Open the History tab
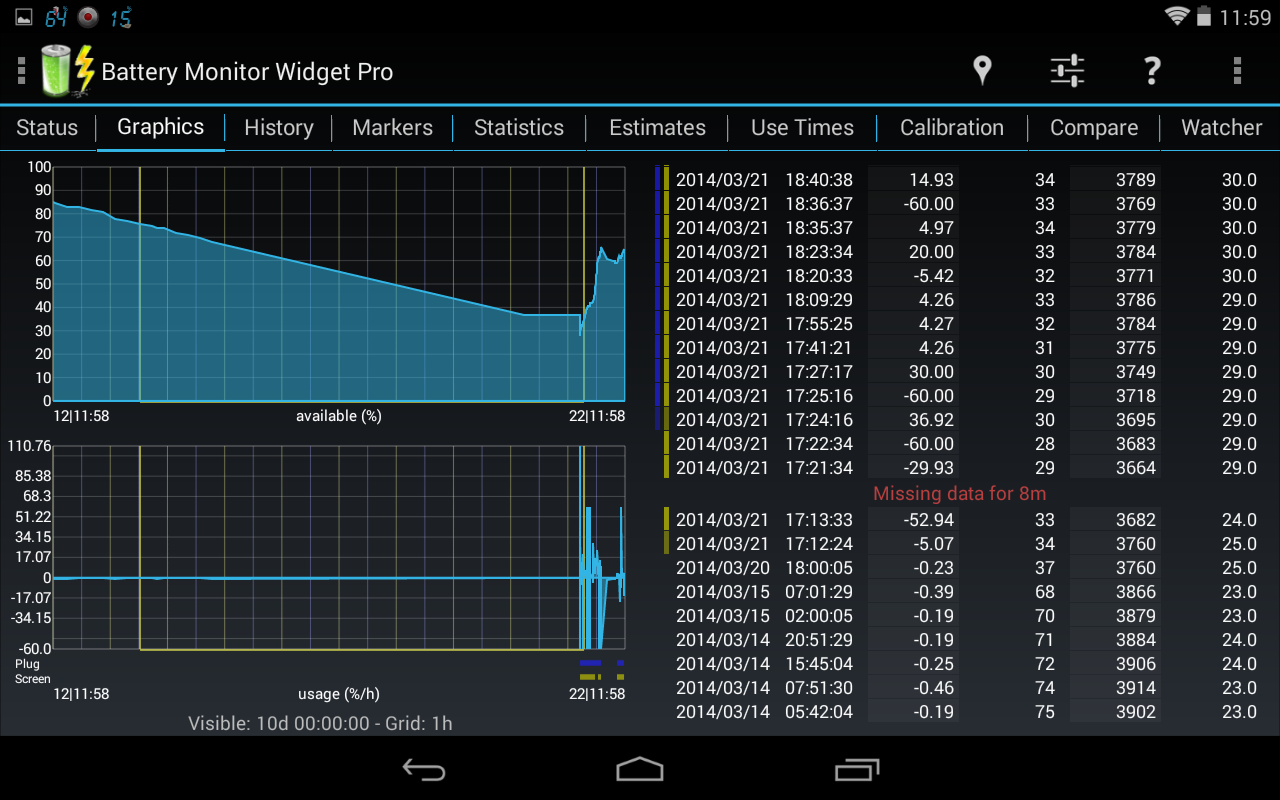 point(278,128)
